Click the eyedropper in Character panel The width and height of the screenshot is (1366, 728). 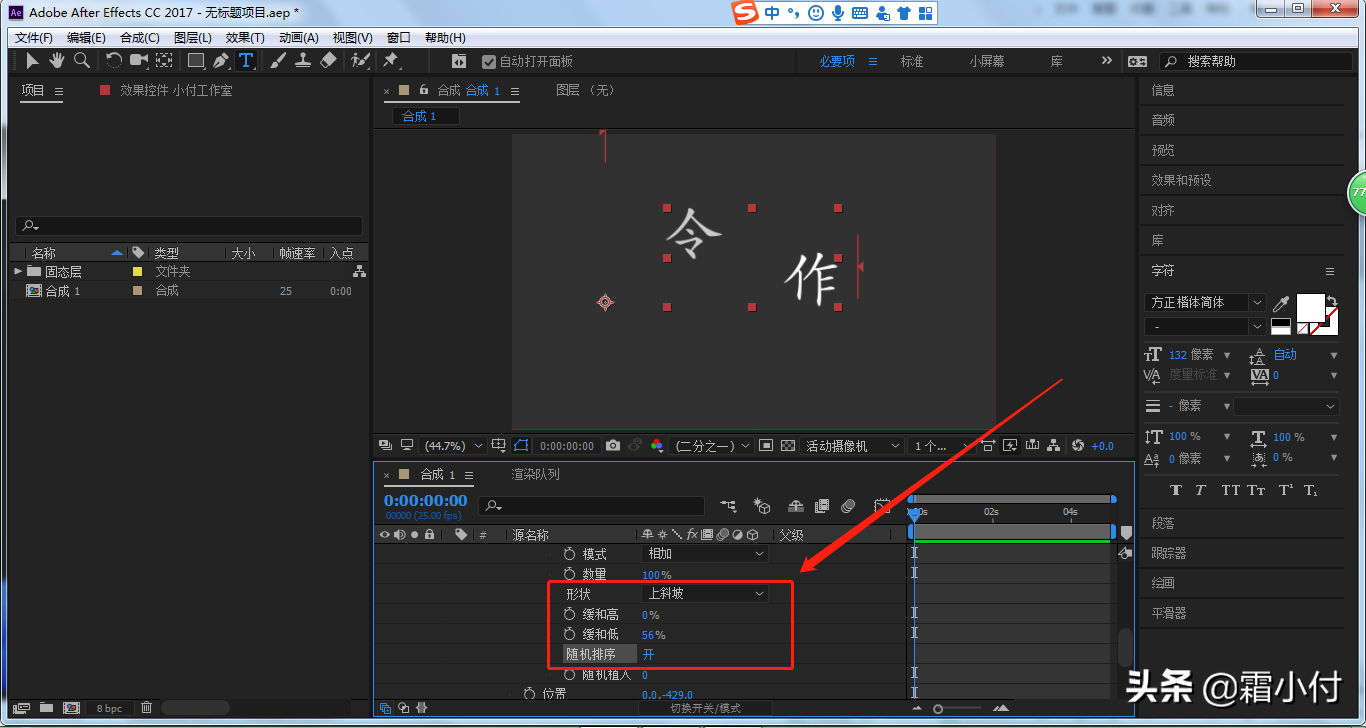[1281, 303]
